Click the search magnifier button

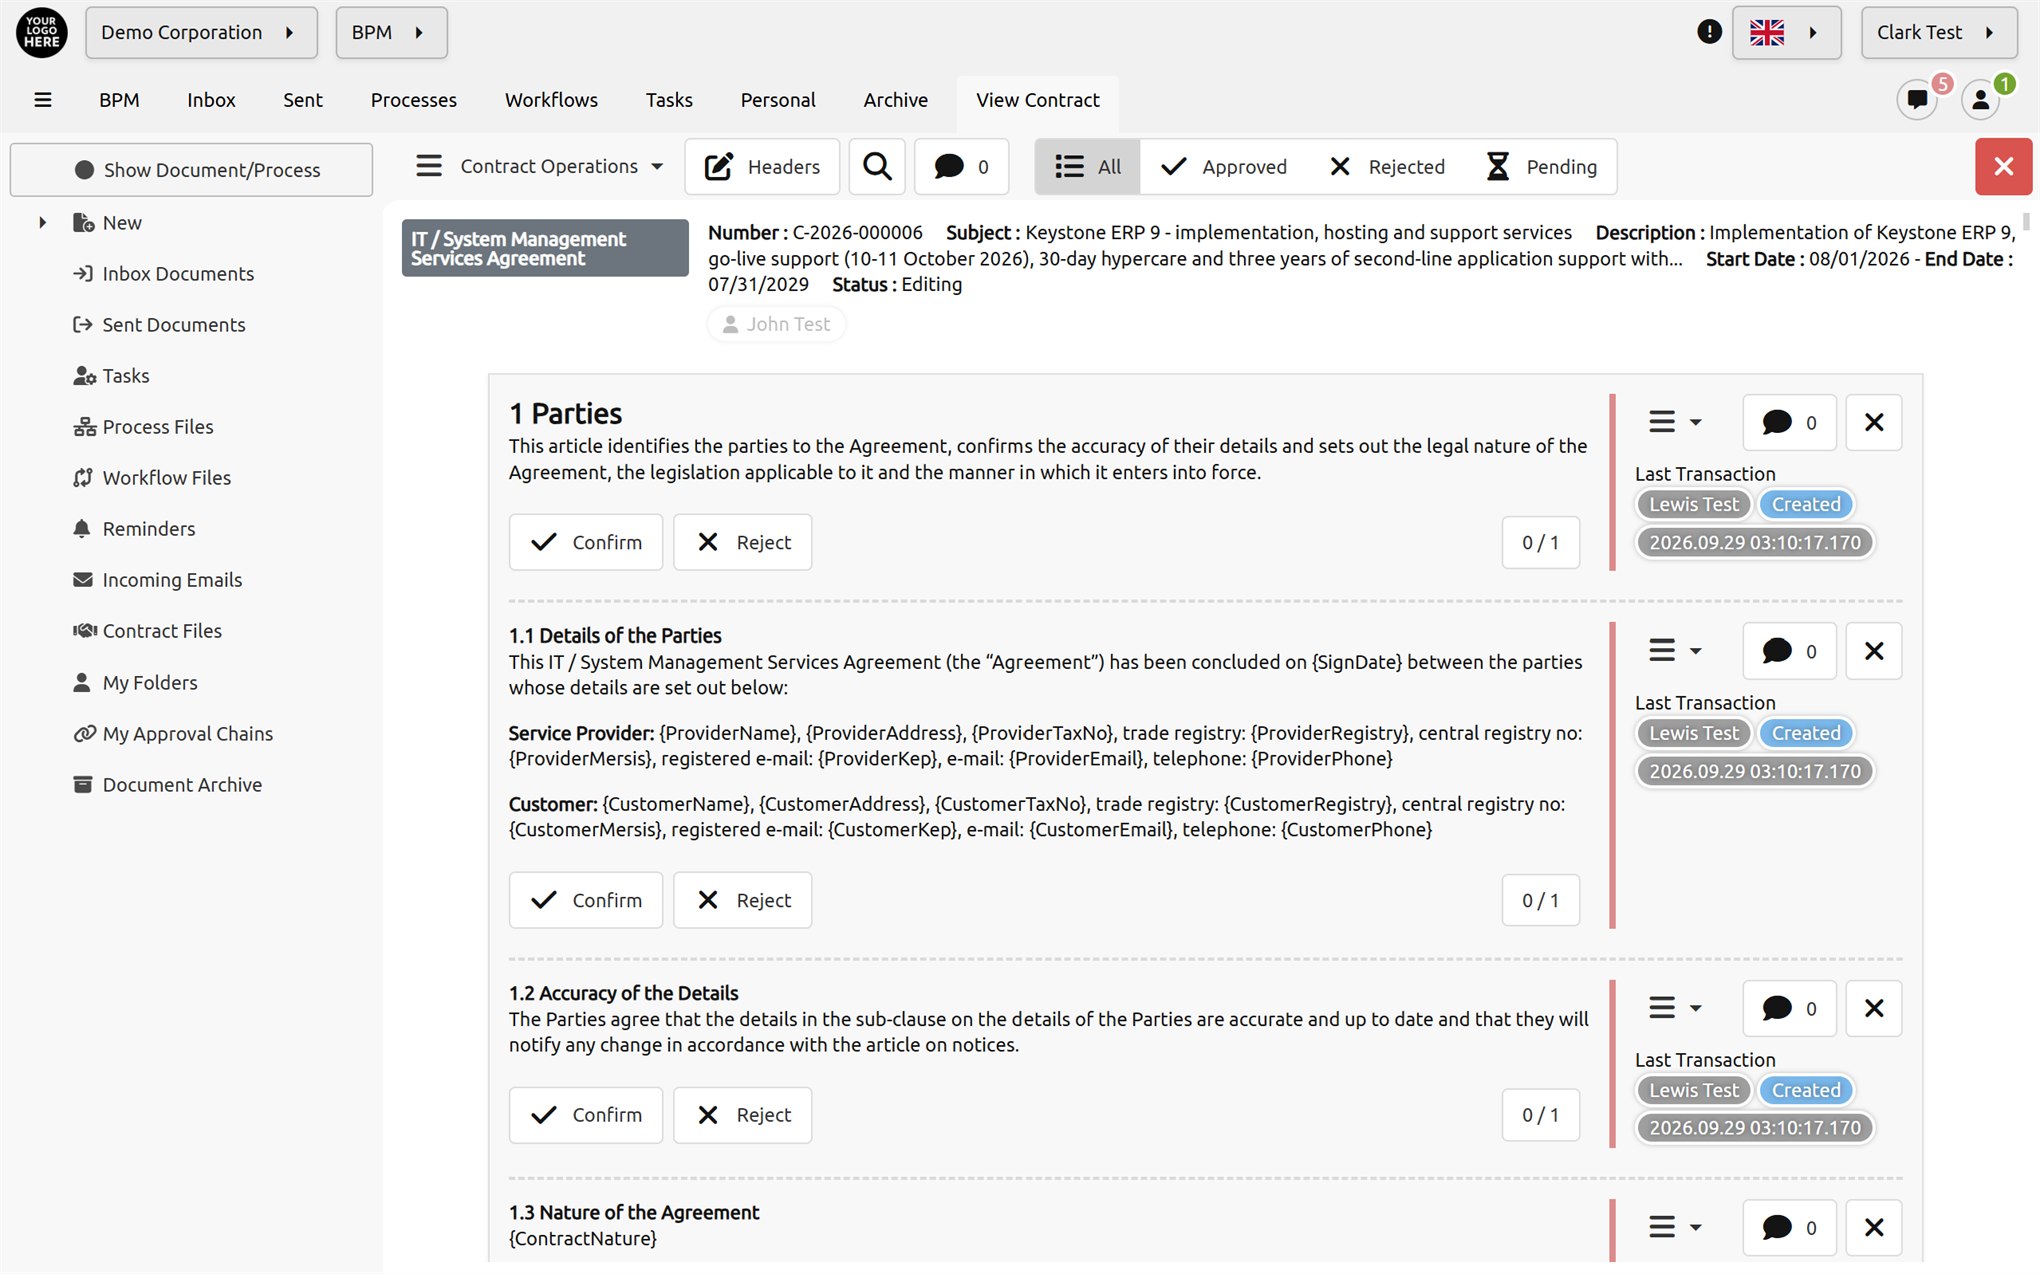click(x=877, y=166)
